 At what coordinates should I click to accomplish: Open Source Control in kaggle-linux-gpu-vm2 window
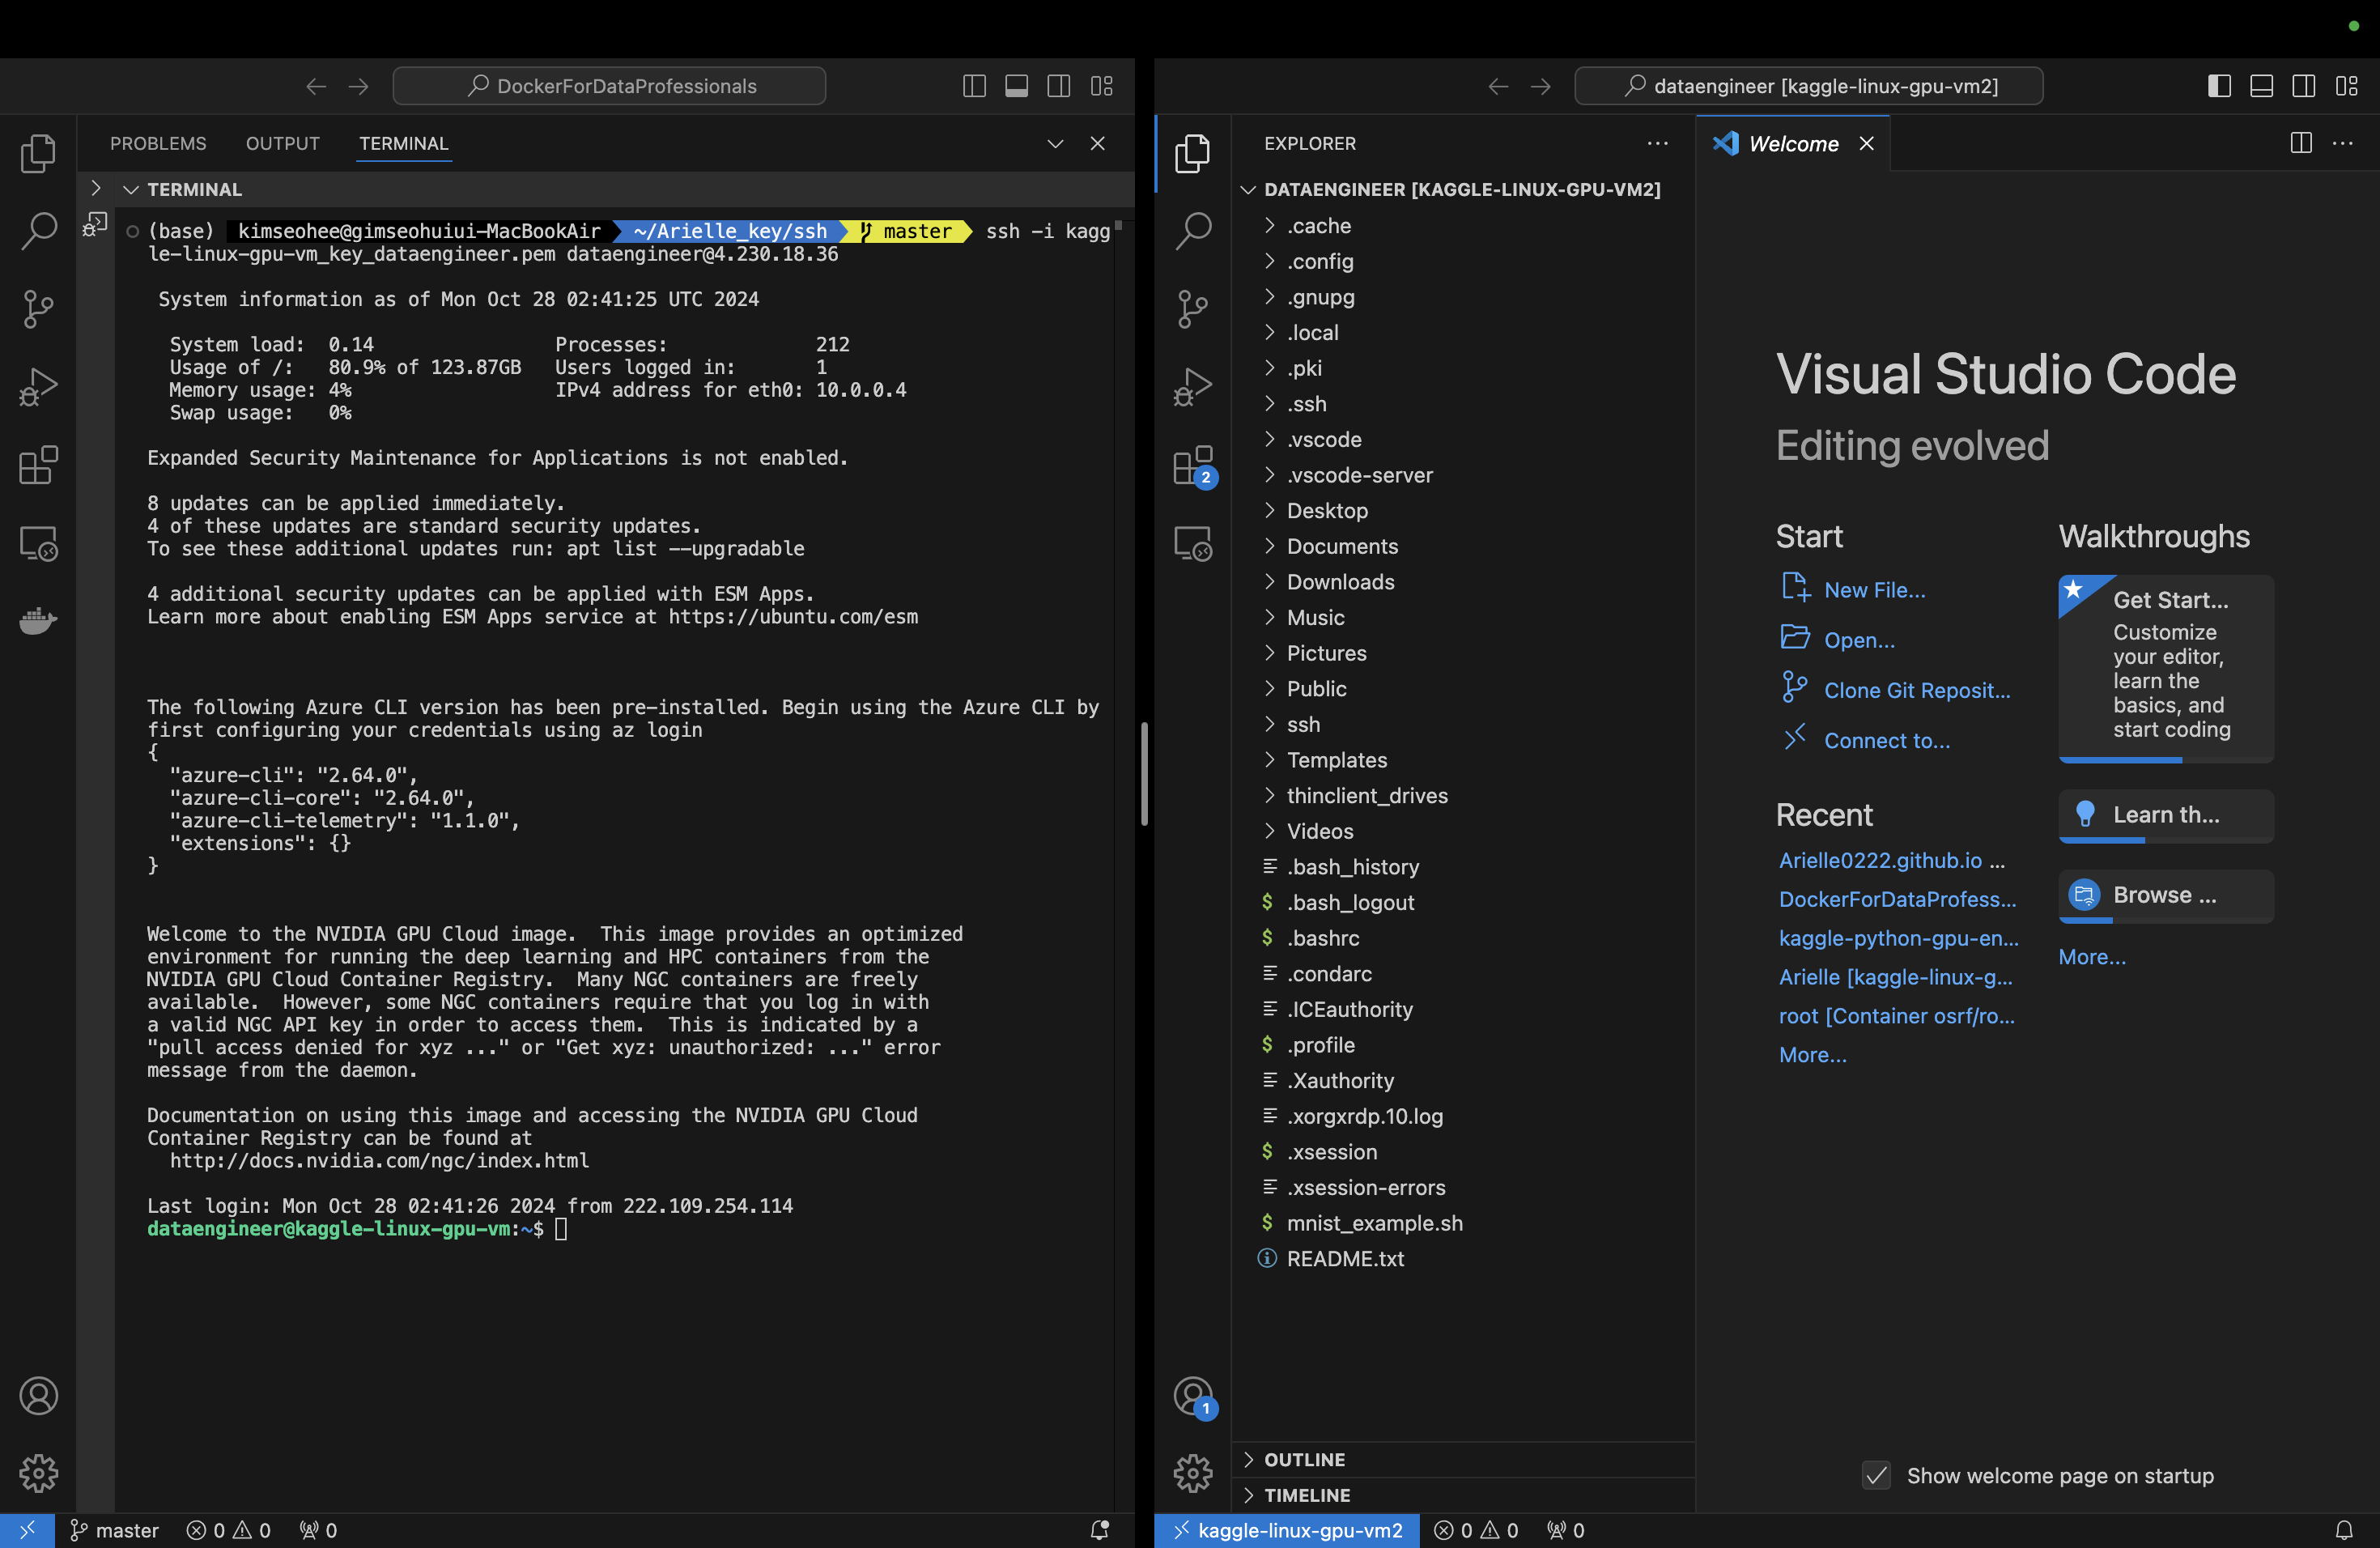[x=1192, y=308]
